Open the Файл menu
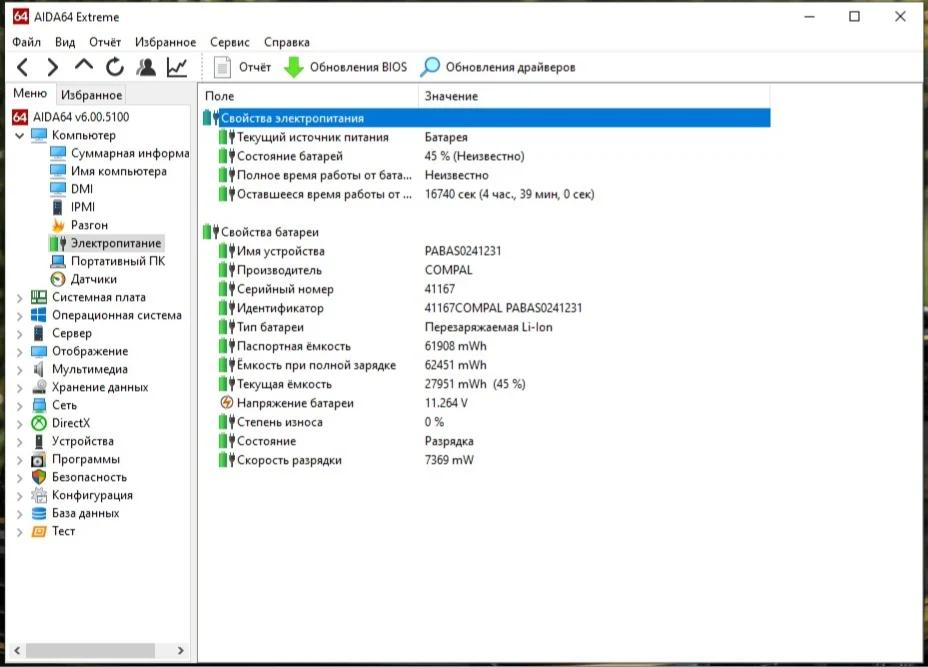Image resolution: width=928 pixels, height=667 pixels. pyautogui.click(x=27, y=42)
